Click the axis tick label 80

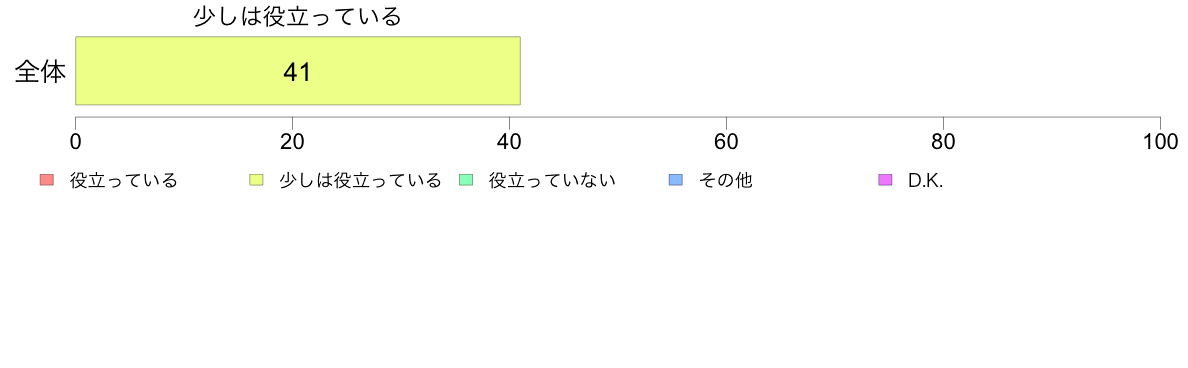coord(943,142)
